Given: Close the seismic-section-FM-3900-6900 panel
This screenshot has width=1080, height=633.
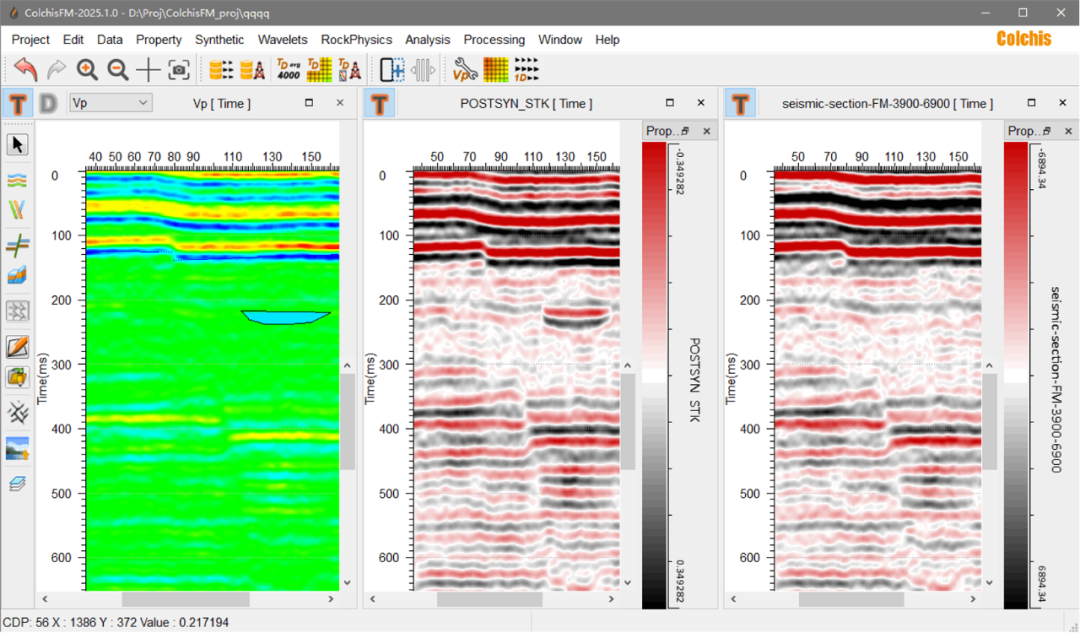Looking at the screenshot, I should pyautogui.click(x=1061, y=103).
